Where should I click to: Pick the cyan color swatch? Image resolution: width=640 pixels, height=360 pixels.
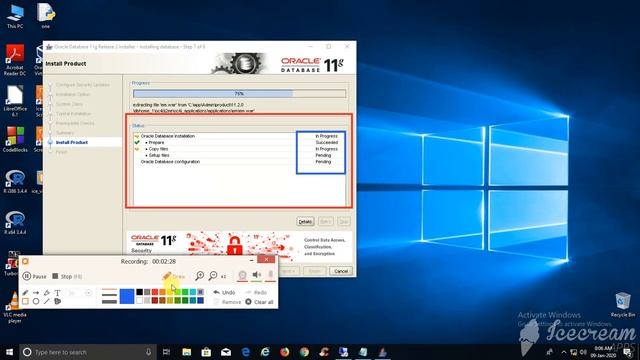(193, 292)
